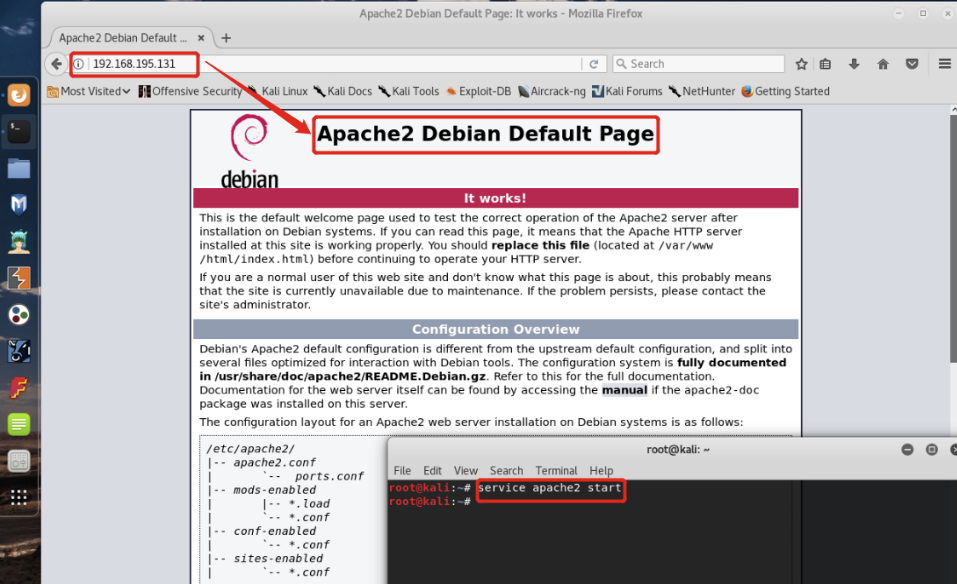Viewport: 957px width, 584px height.
Task: Click 'service apache2 start' in the terminal
Action: tap(550, 488)
